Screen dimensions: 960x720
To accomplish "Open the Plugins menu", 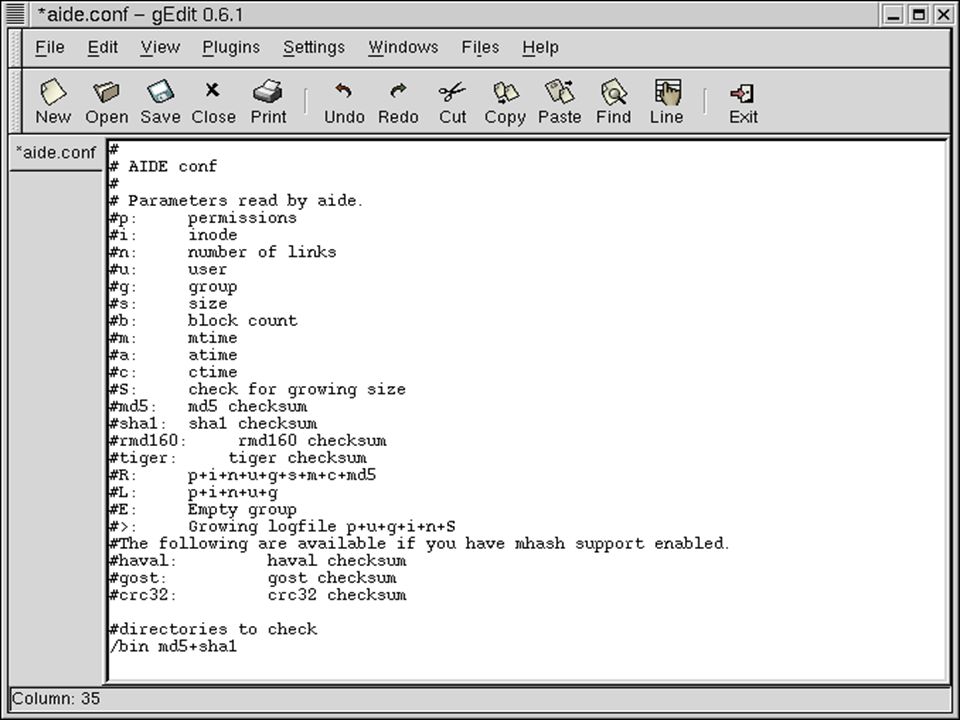I will pyautogui.click(x=231, y=47).
